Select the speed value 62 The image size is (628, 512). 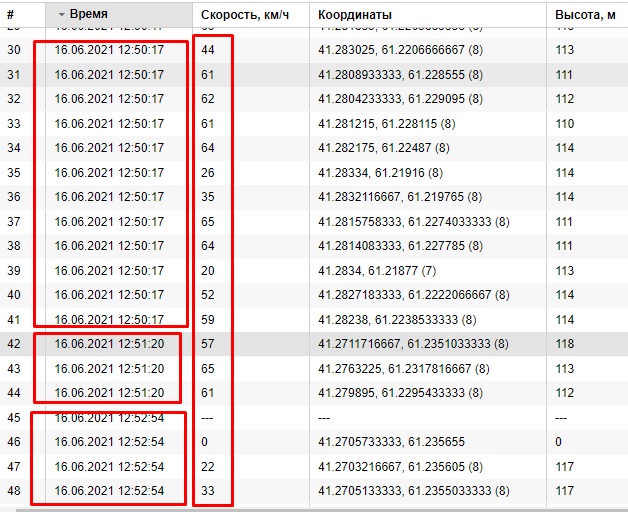coord(208,99)
